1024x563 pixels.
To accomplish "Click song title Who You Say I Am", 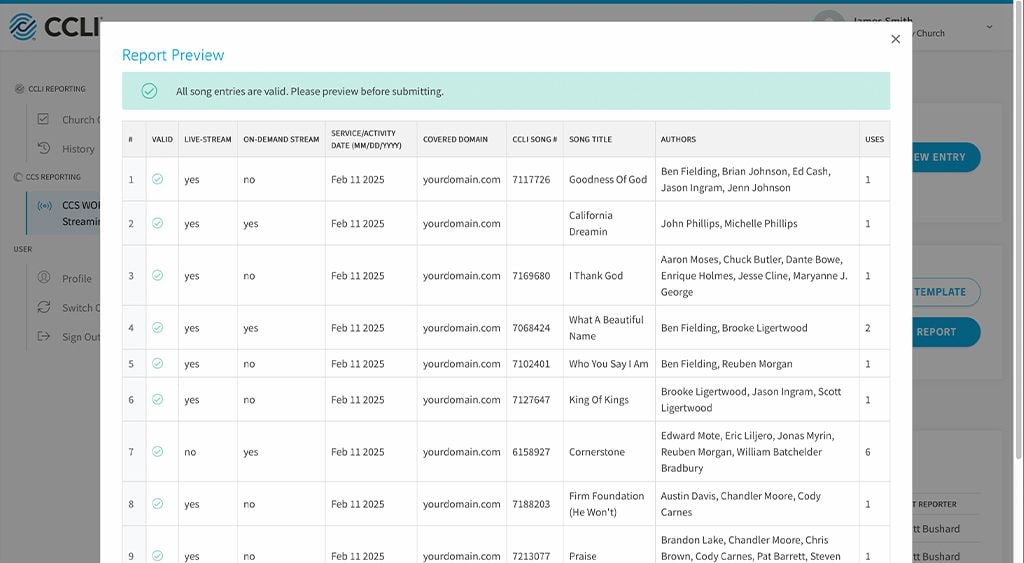I will click(609, 364).
